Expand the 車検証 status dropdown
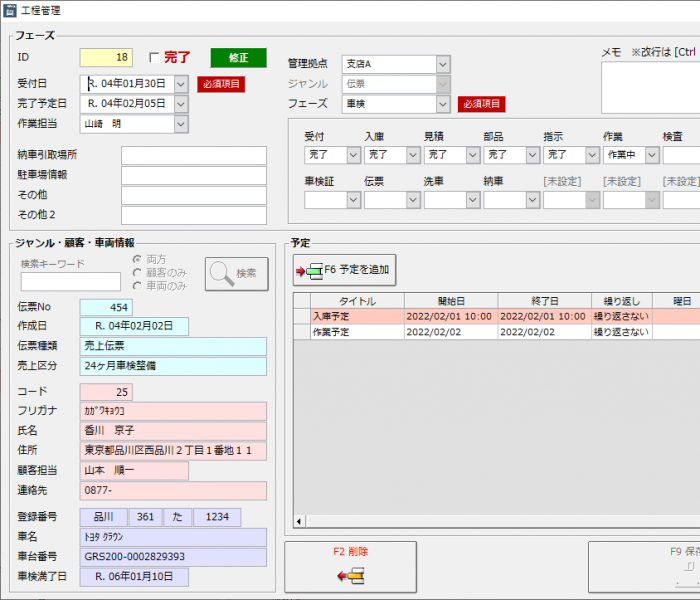700x600 pixels. click(353, 200)
